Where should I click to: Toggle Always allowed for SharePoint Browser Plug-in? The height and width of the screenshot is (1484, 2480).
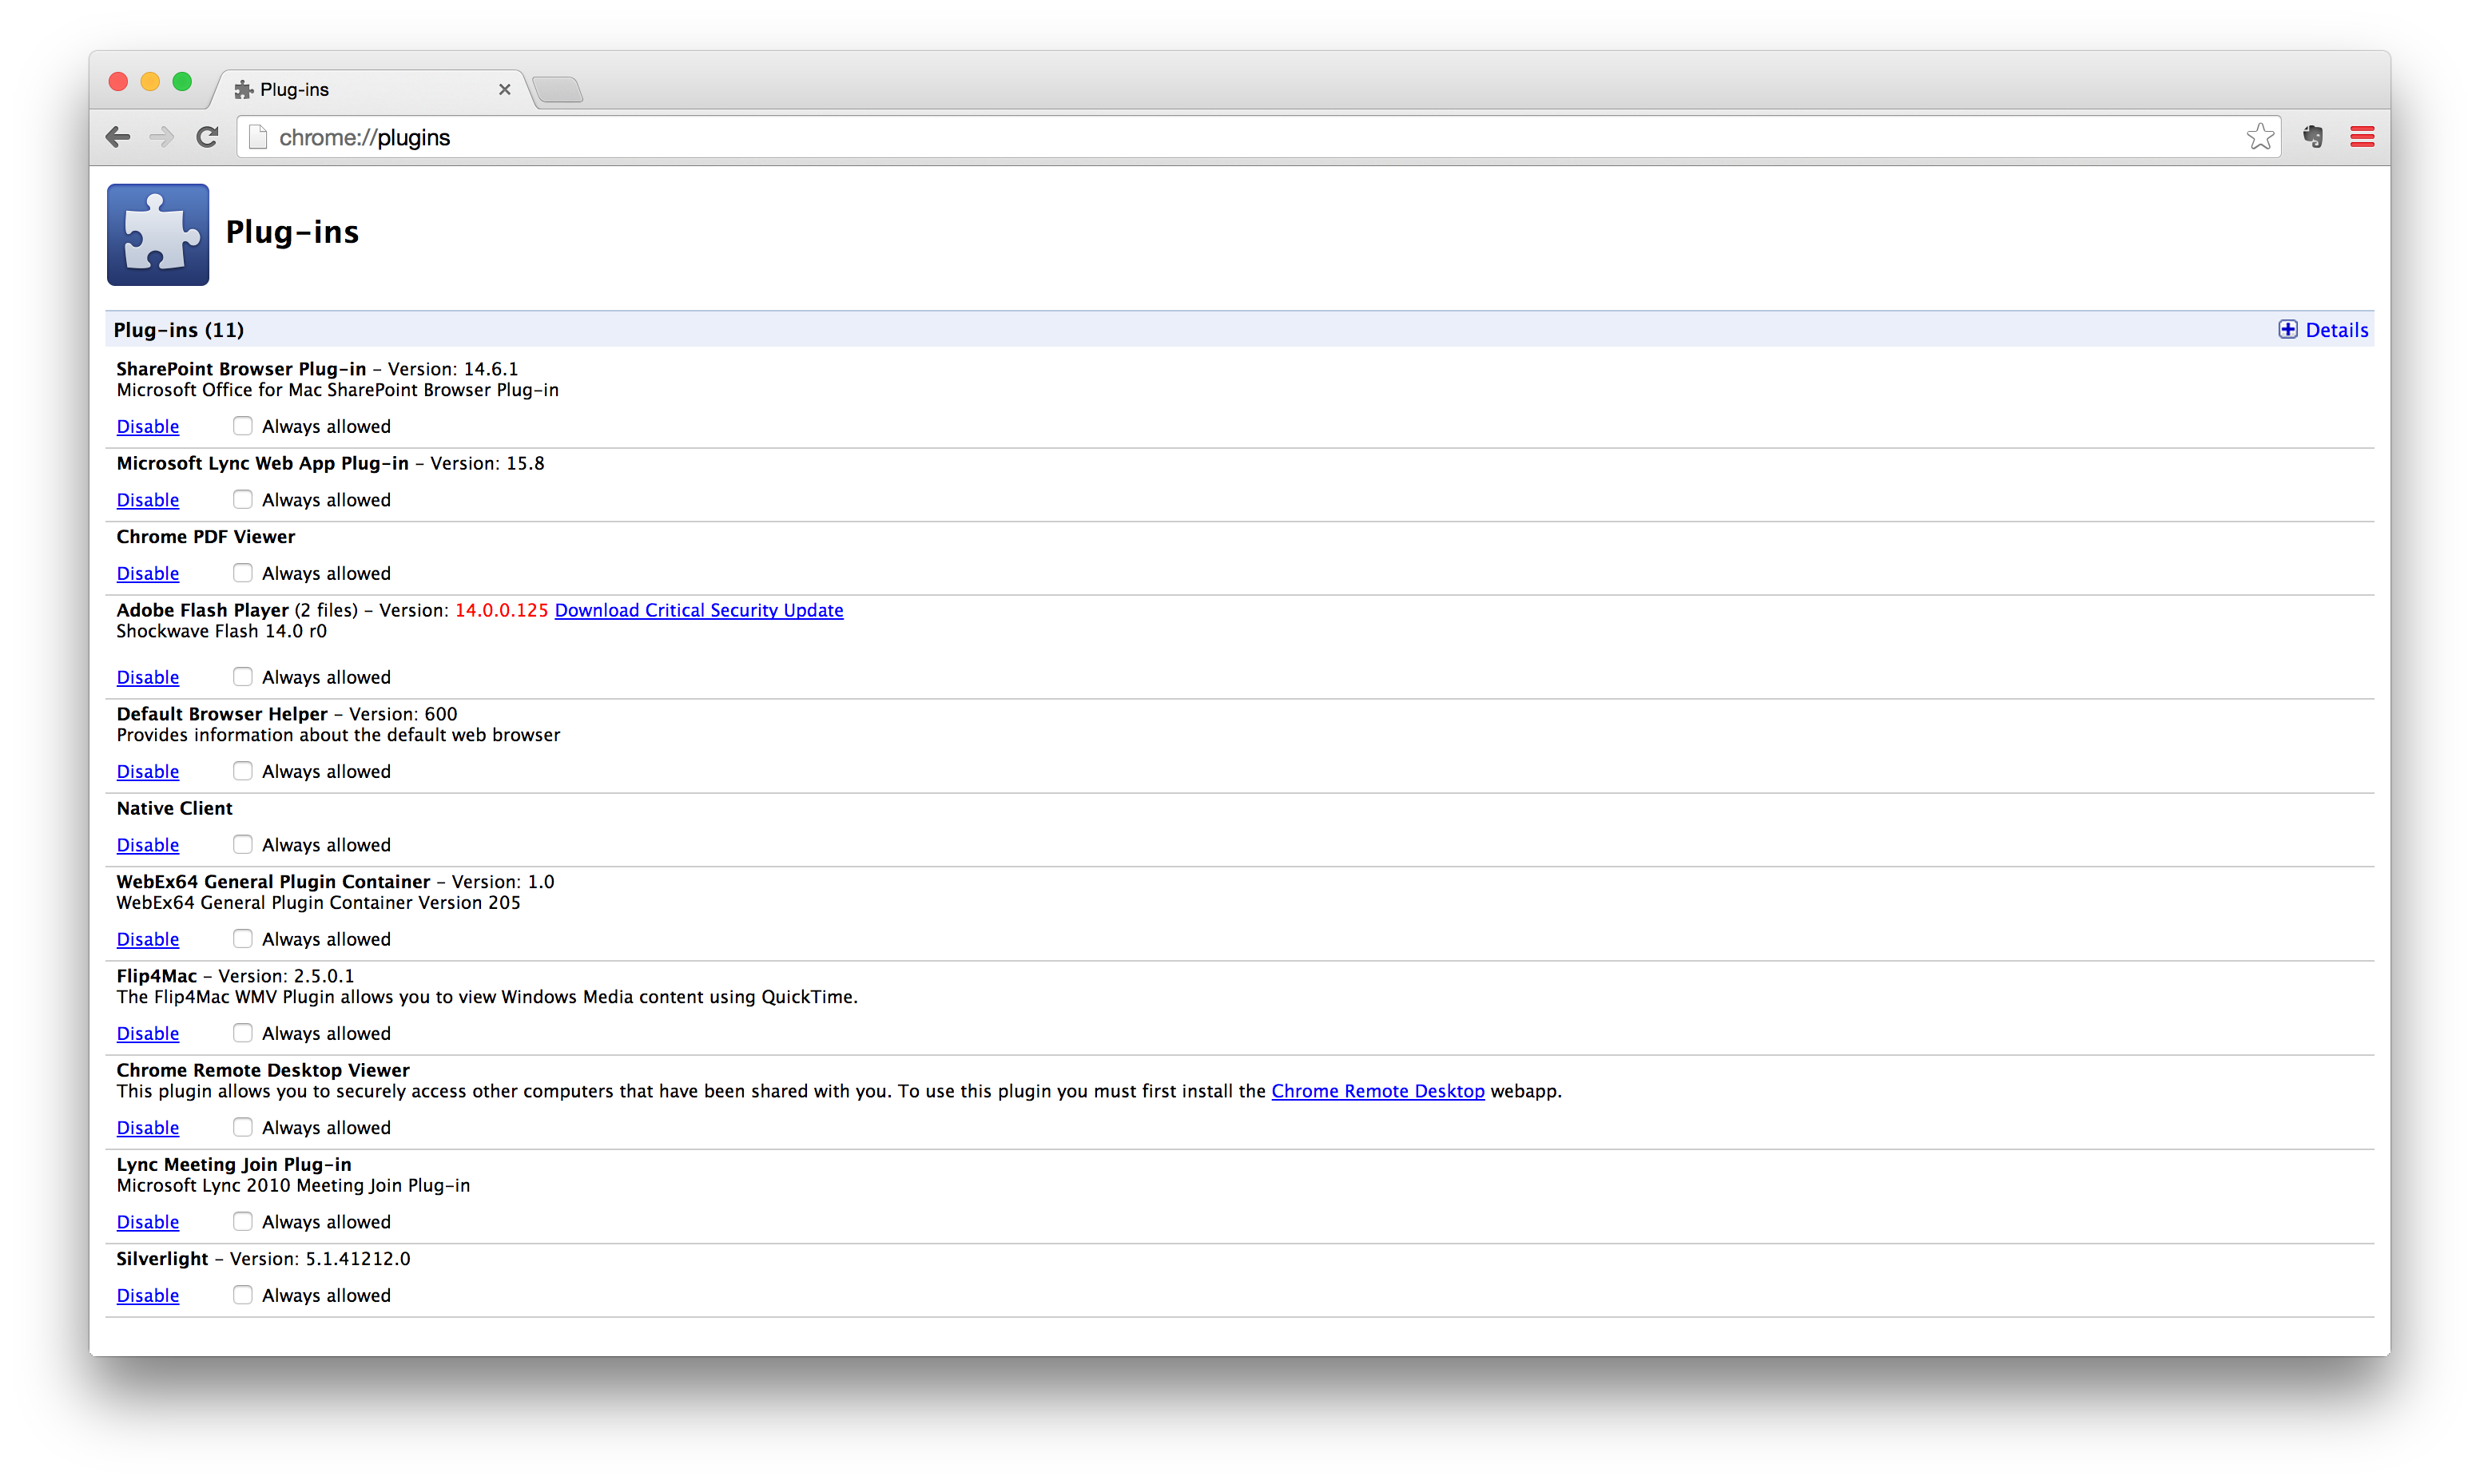click(240, 426)
